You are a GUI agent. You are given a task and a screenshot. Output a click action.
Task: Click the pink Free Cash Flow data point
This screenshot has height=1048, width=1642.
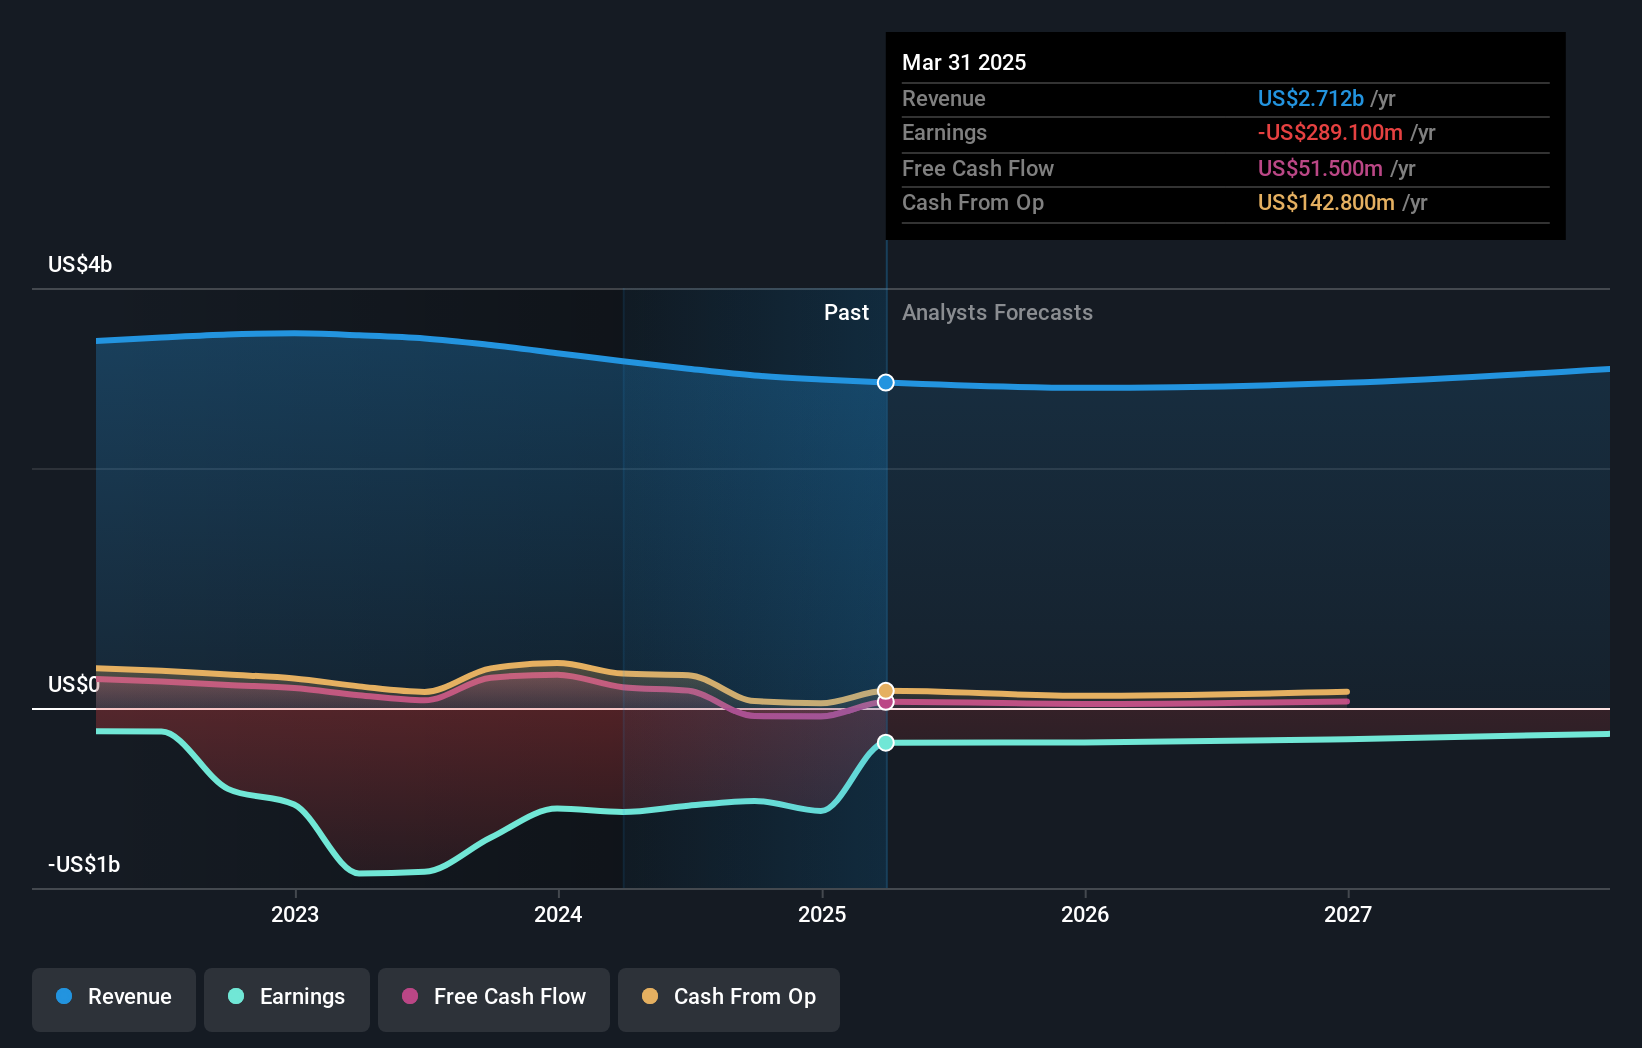886,703
